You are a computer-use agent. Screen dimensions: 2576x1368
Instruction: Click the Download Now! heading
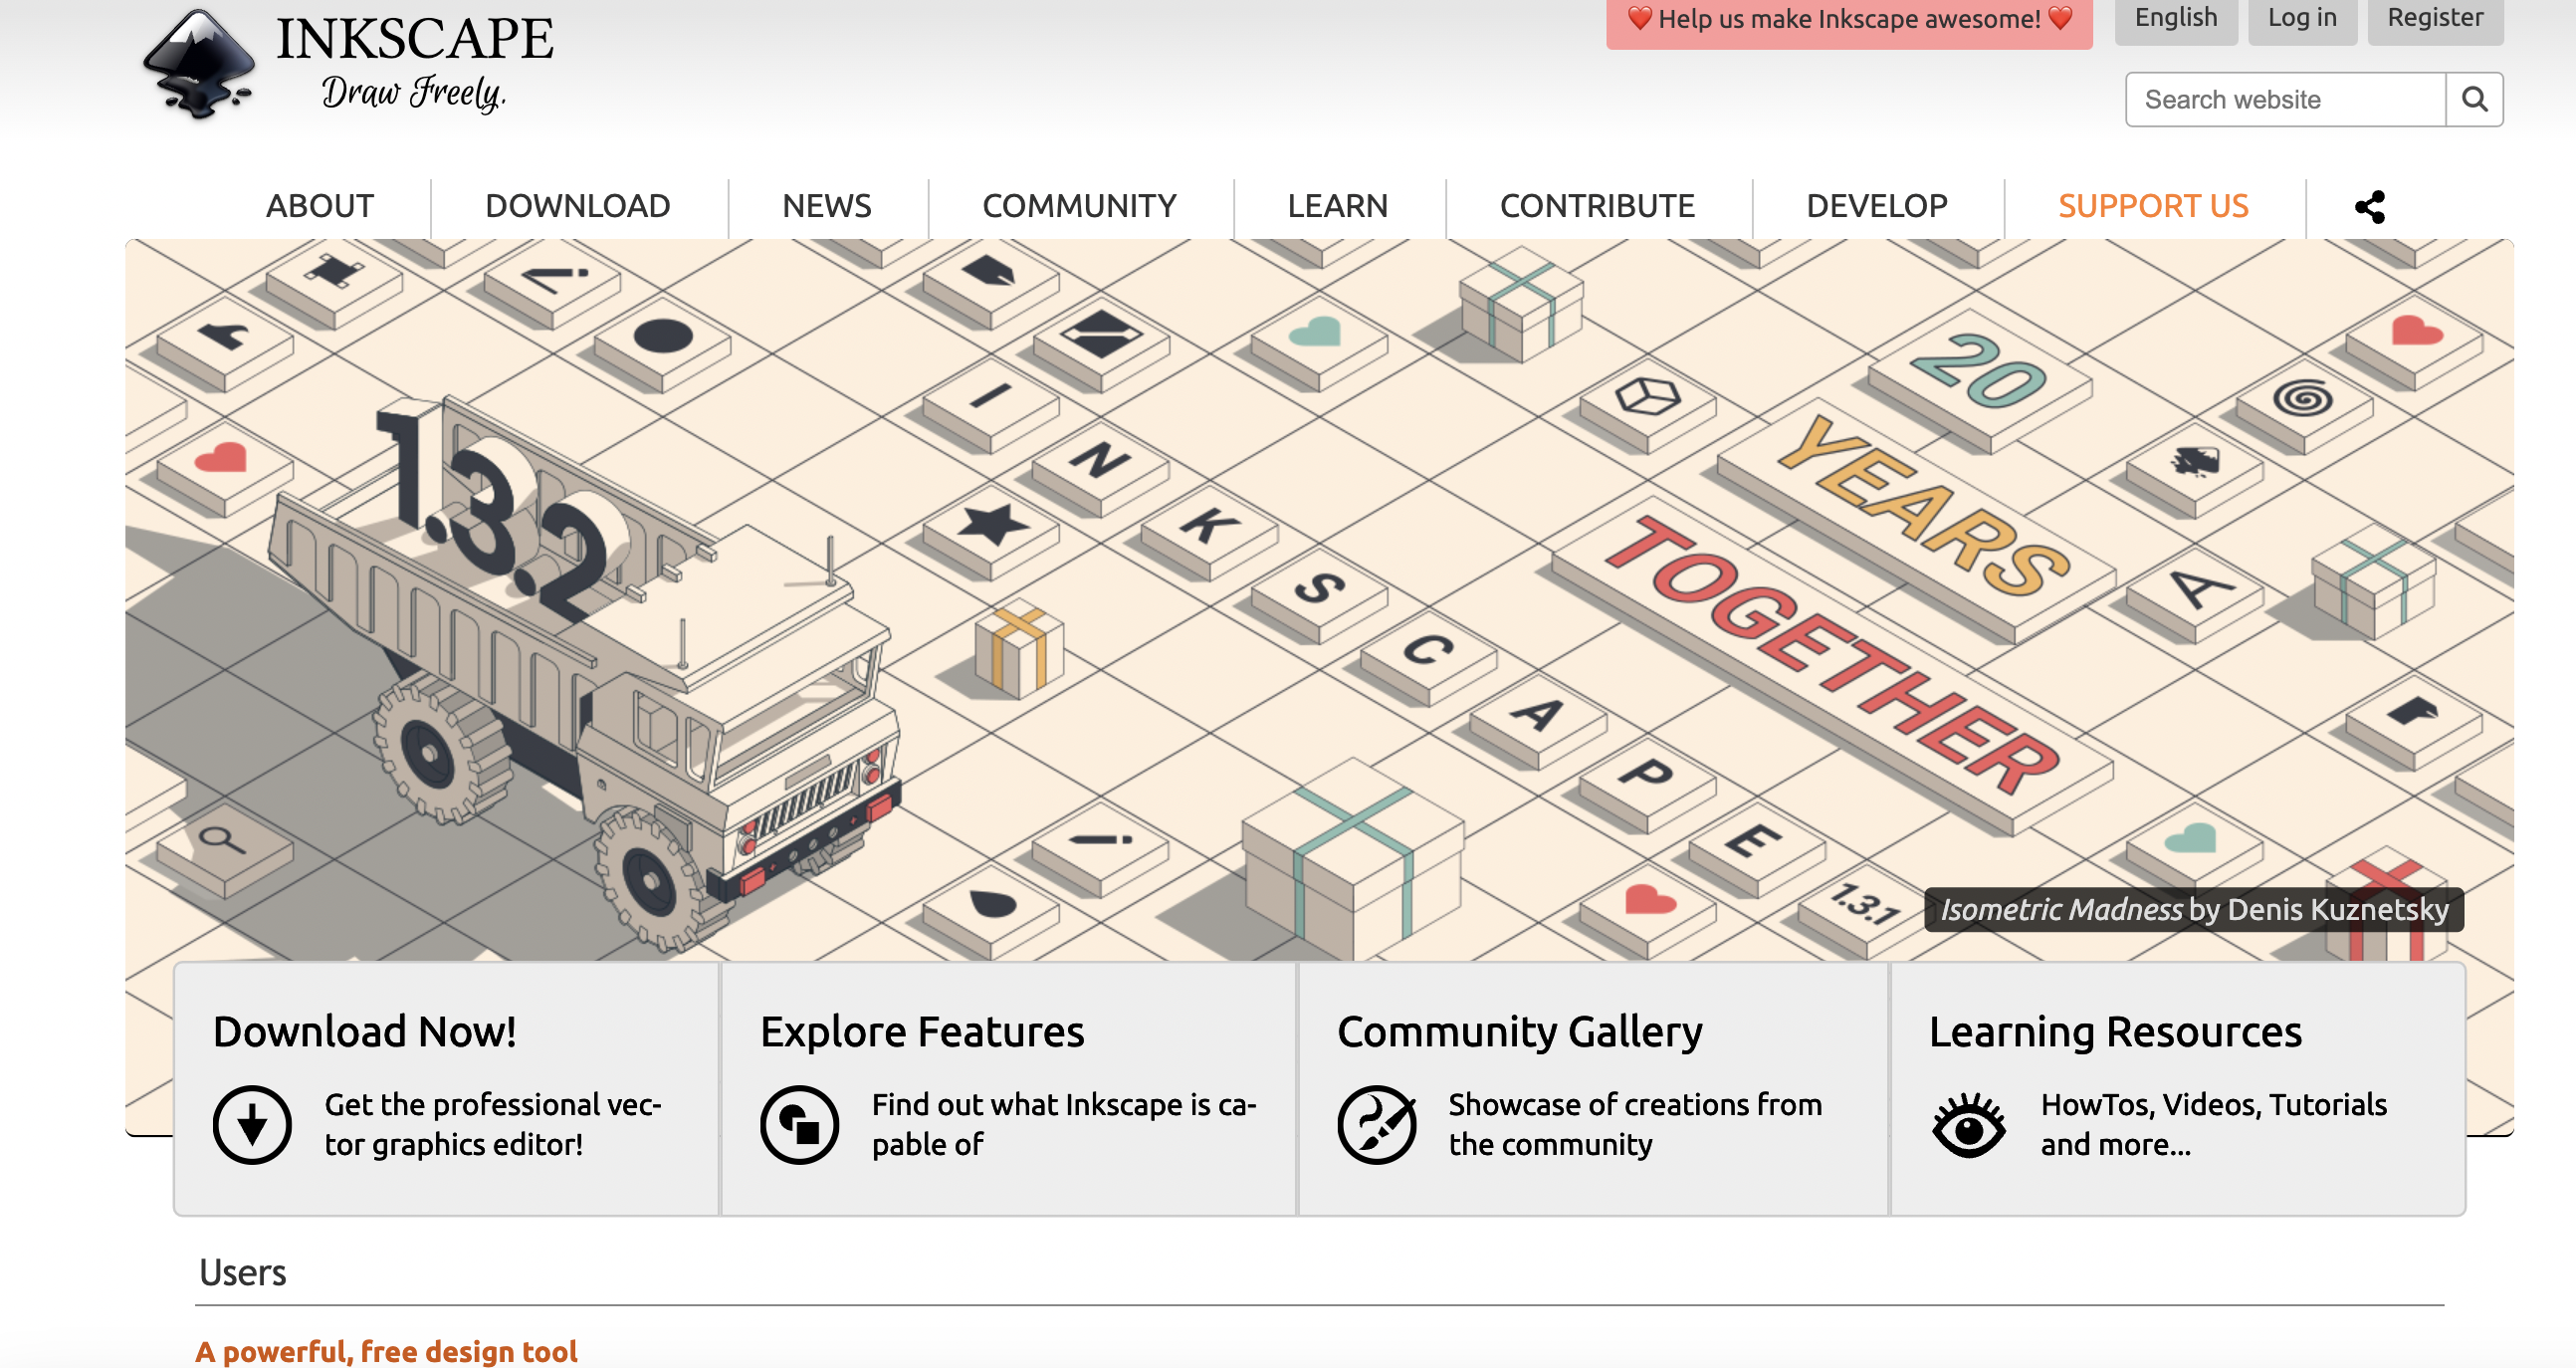click(x=364, y=1031)
